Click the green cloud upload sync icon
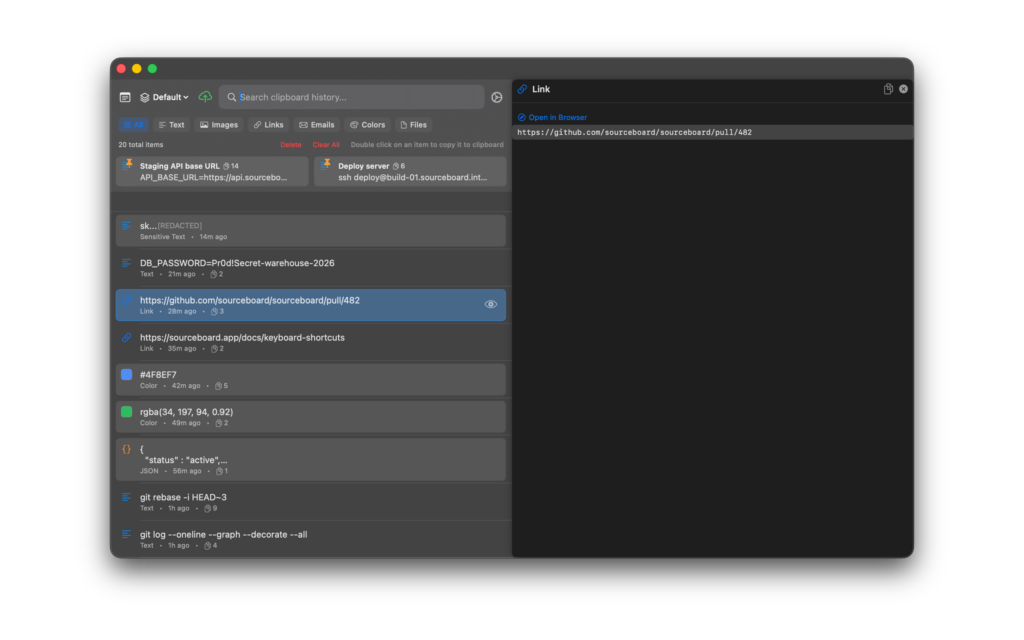1024x640 pixels. pos(205,97)
